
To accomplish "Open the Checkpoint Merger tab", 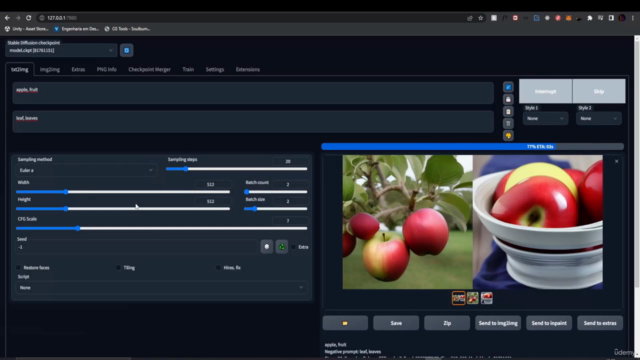I will 149,69.
